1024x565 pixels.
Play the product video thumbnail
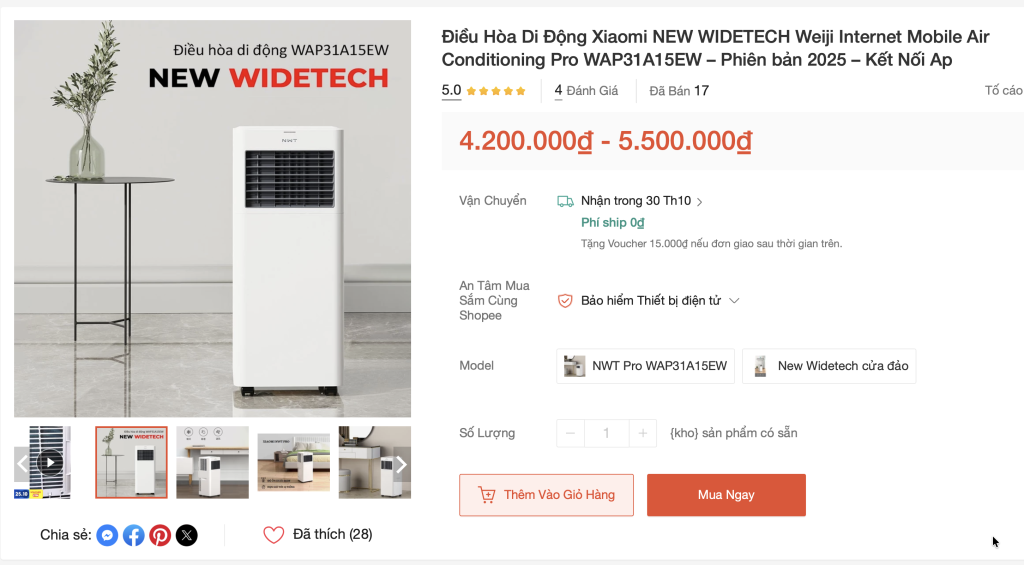[50, 462]
